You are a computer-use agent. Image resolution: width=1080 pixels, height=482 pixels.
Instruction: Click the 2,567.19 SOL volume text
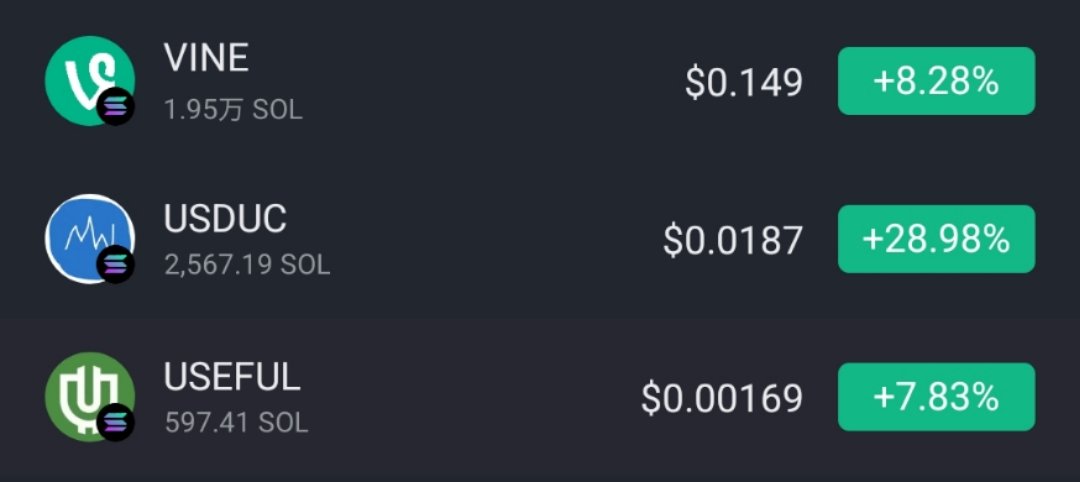tap(247, 264)
